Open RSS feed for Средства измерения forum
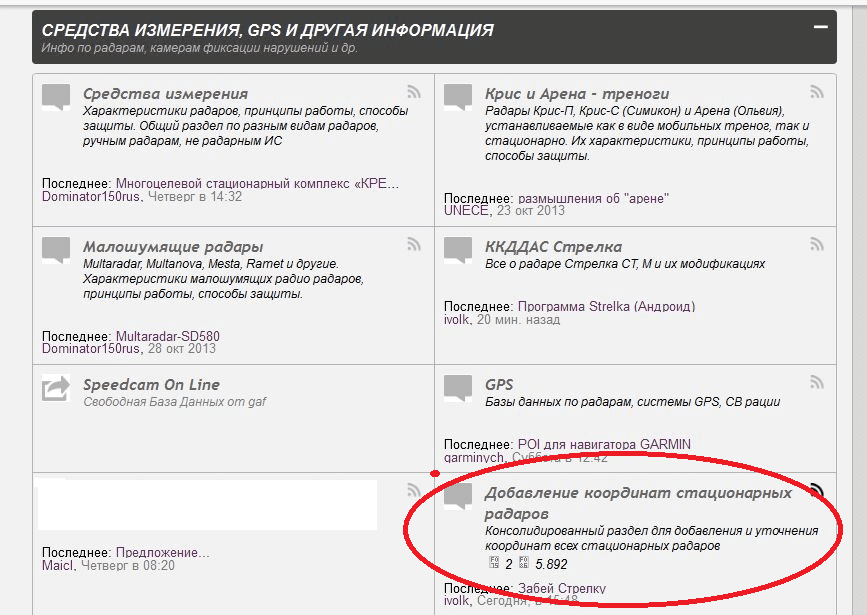 click(x=414, y=92)
